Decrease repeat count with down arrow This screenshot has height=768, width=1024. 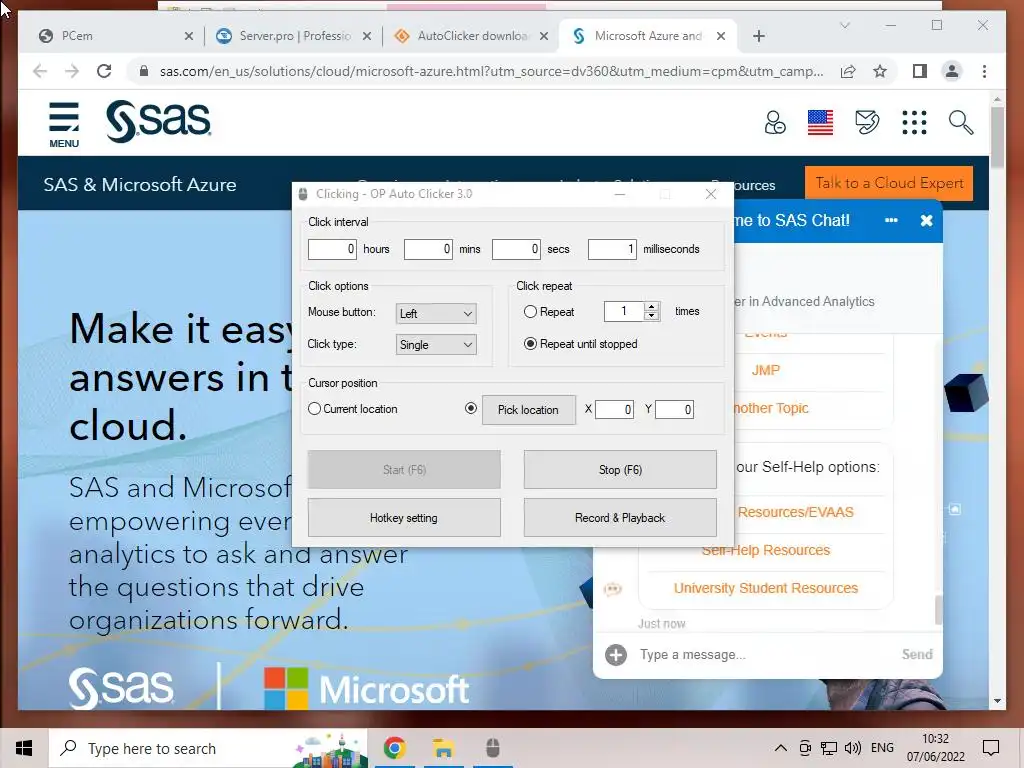pos(651,316)
